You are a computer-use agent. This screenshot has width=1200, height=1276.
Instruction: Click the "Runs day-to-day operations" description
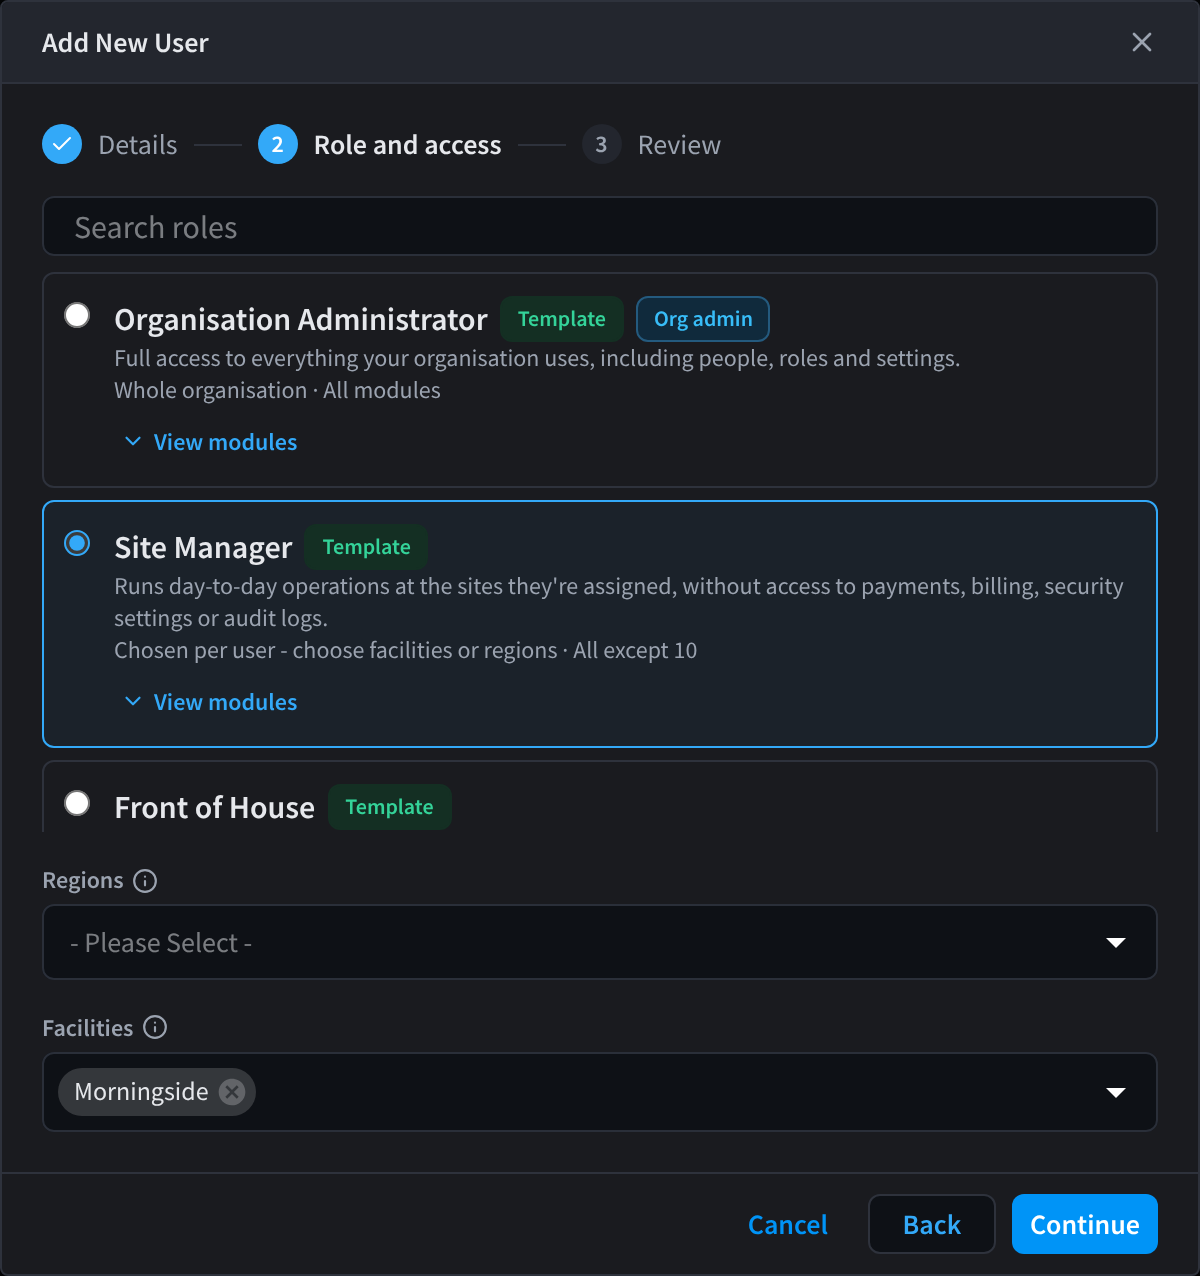point(619,602)
